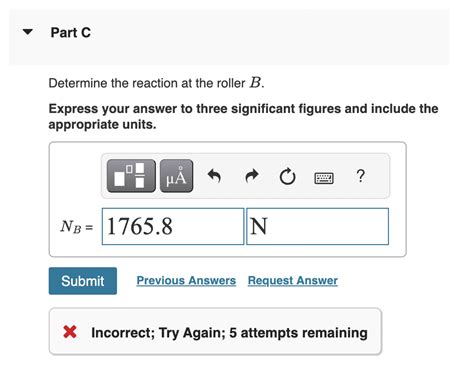Follow the Request Answer link
474x391 pixels.
pyautogui.click(x=293, y=281)
